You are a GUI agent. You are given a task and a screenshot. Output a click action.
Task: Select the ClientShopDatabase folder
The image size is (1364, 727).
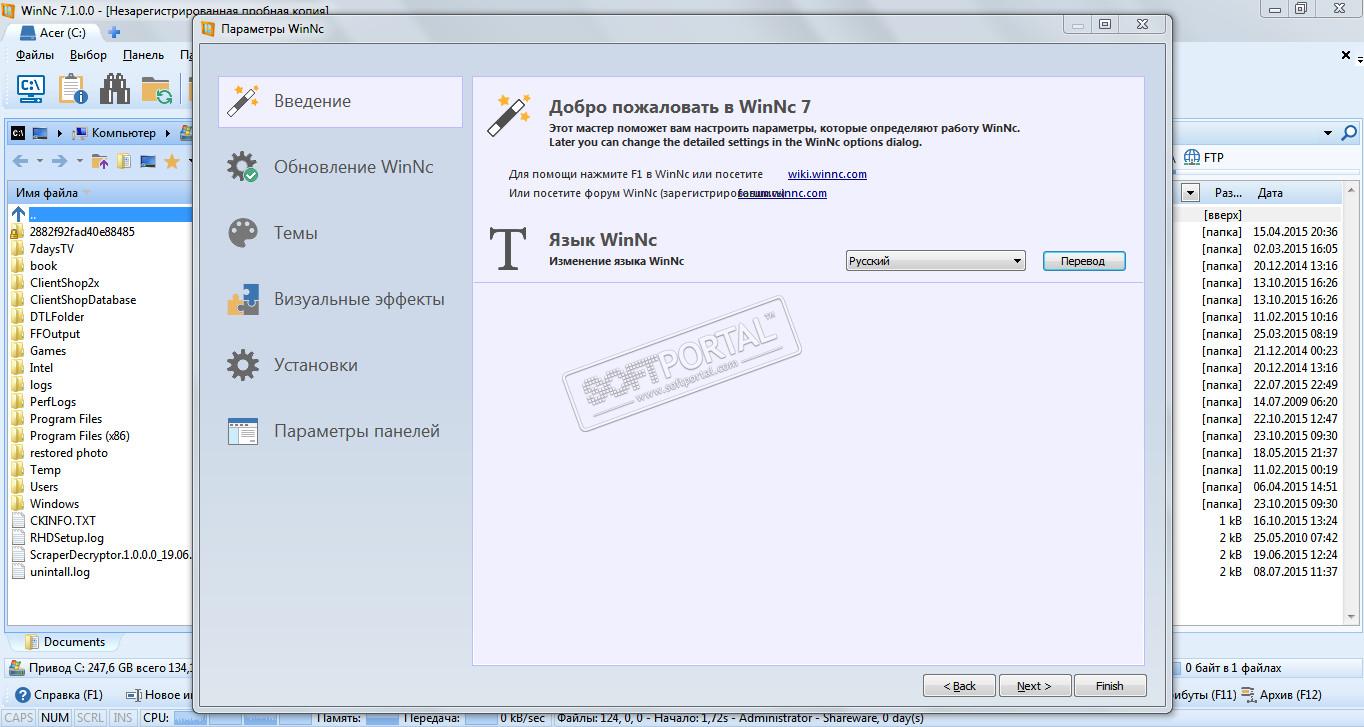coord(83,299)
